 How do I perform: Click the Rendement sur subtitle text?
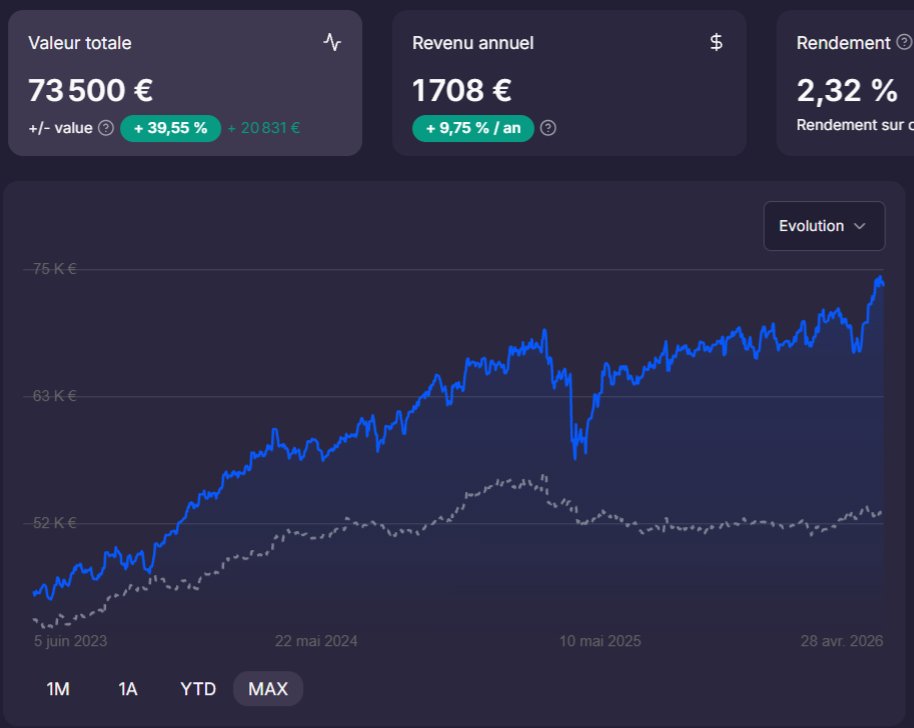pyautogui.click(x=855, y=125)
